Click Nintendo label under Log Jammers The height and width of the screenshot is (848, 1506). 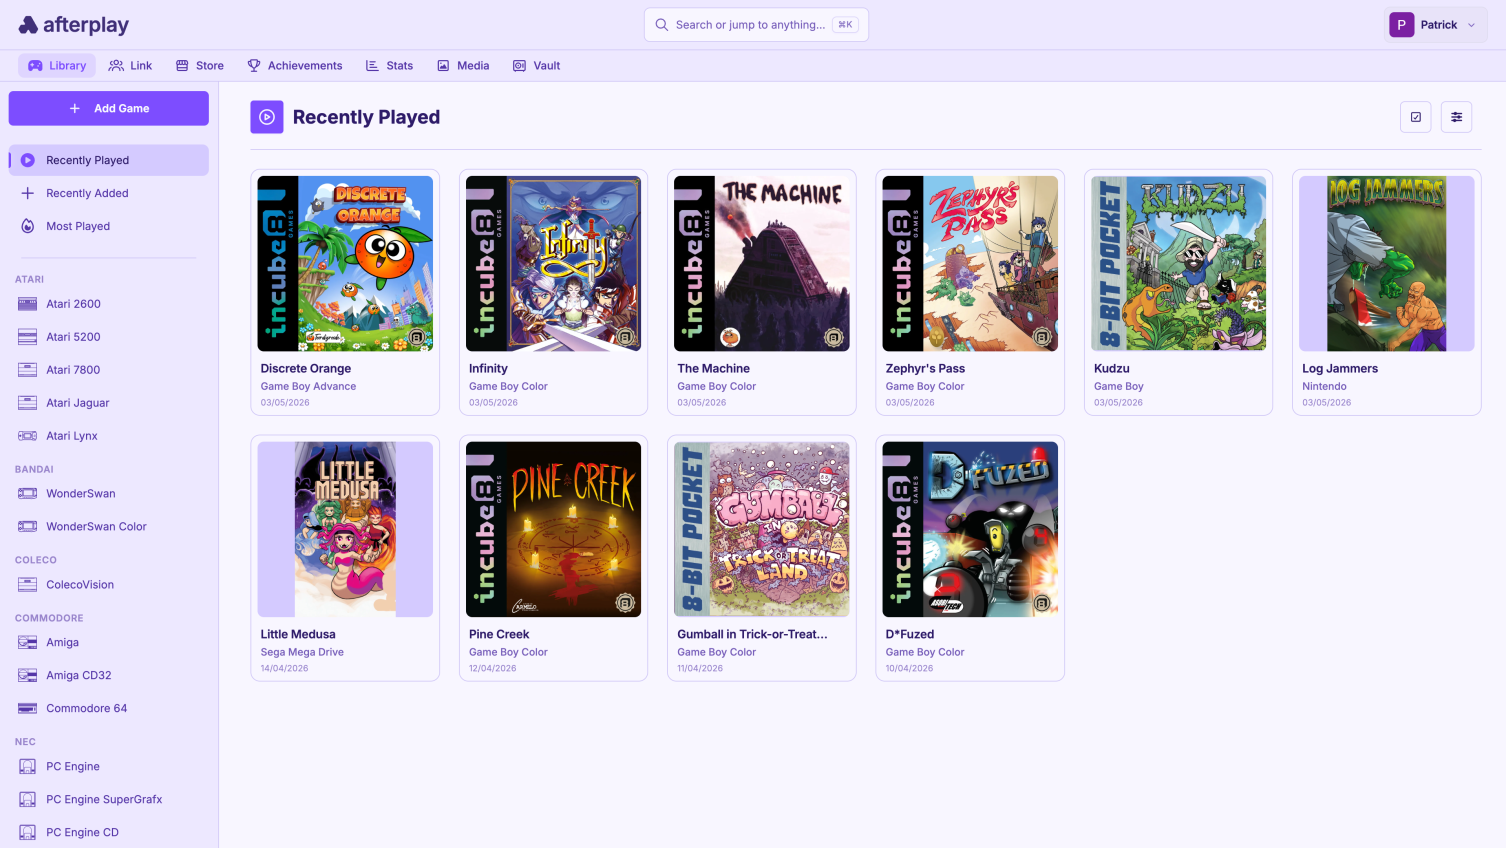[1324, 386]
